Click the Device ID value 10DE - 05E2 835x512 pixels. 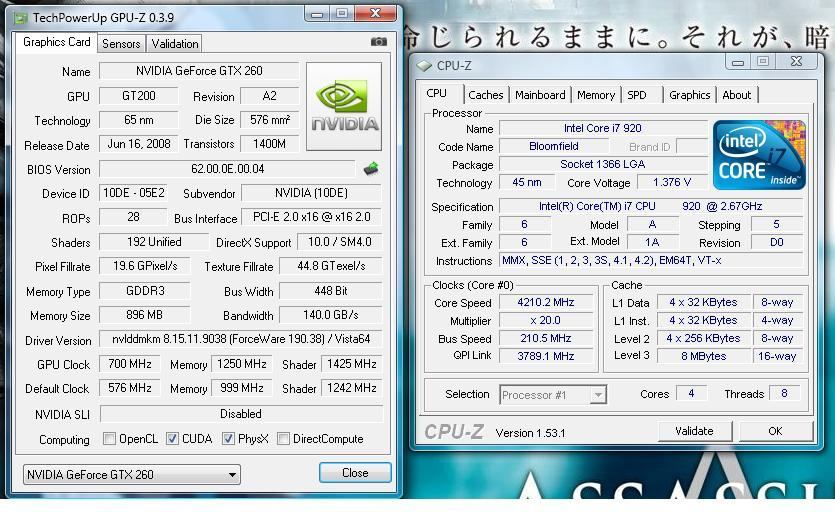coord(134,193)
